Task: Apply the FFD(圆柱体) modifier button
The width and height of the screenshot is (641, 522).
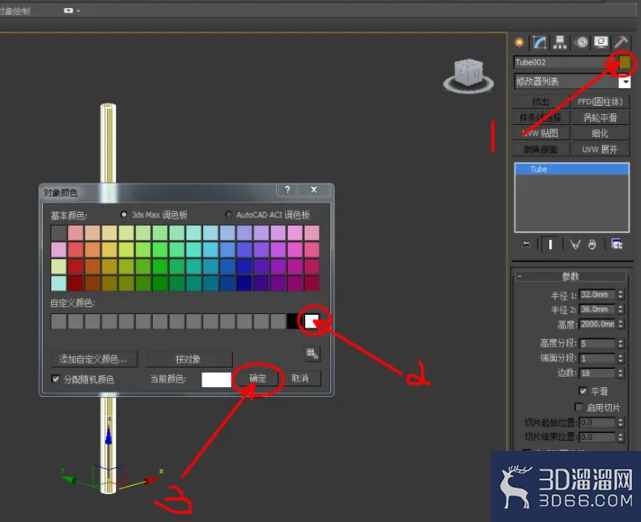Action: (600, 102)
